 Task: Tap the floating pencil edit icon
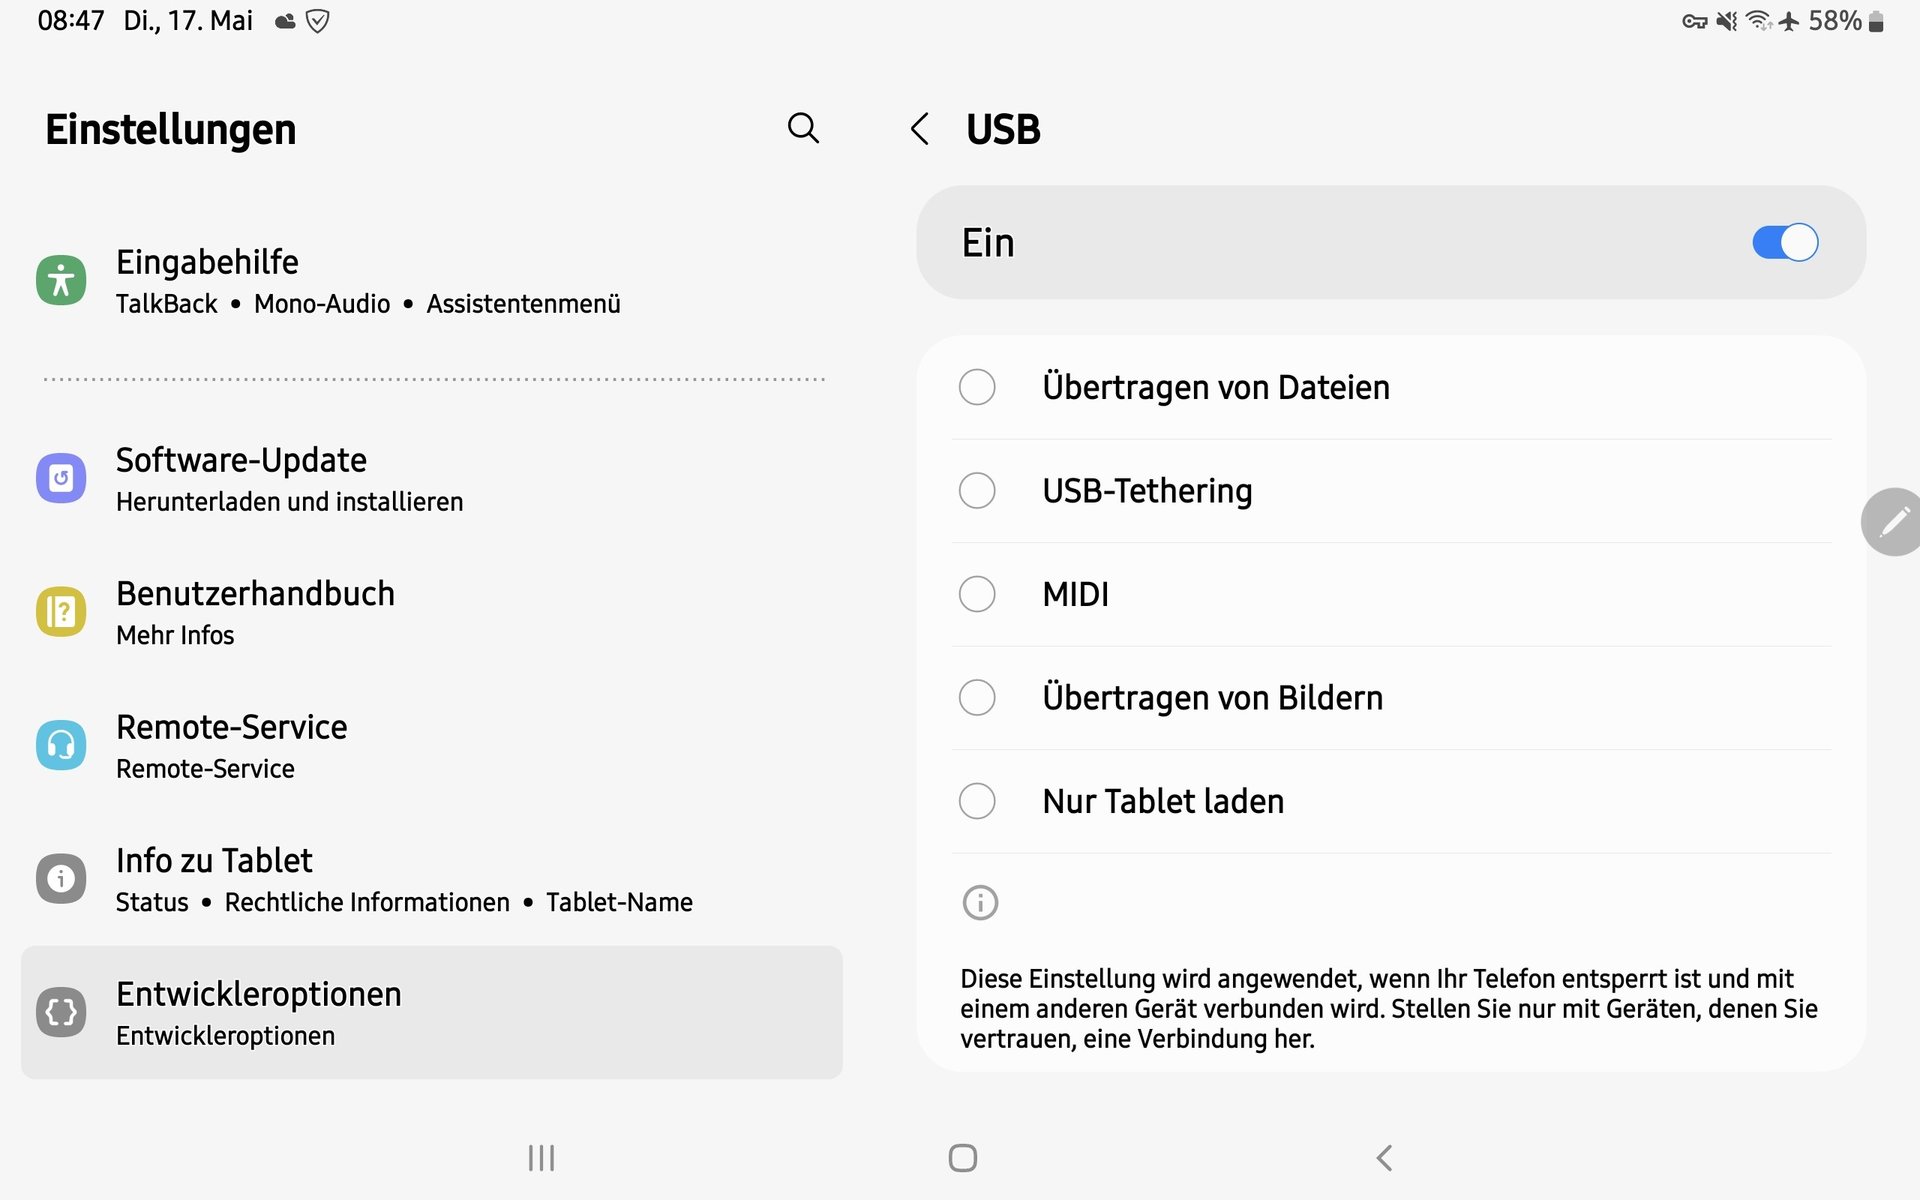(1893, 522)
